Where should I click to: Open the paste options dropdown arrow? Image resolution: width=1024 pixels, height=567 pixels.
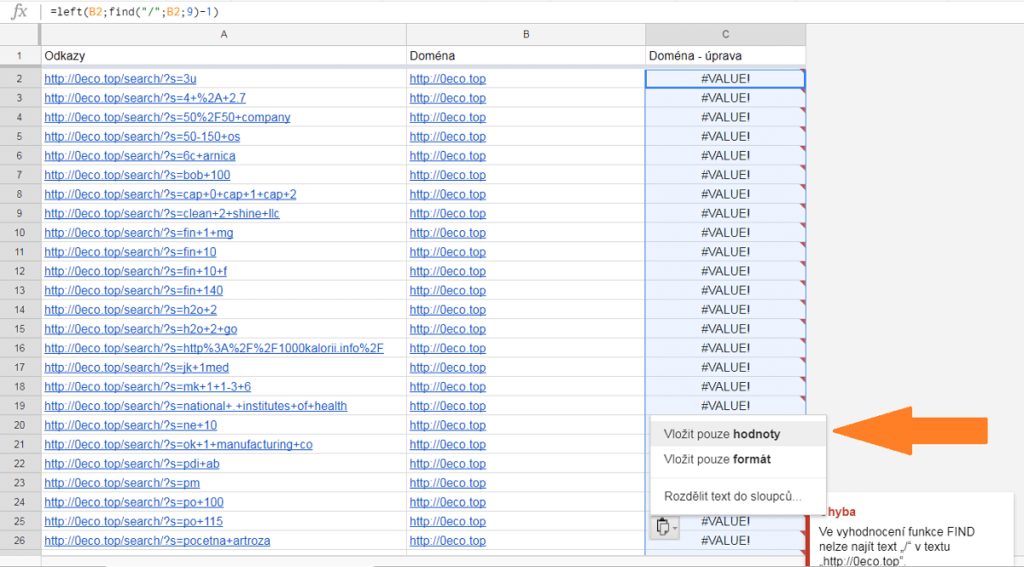coord(674,528)
